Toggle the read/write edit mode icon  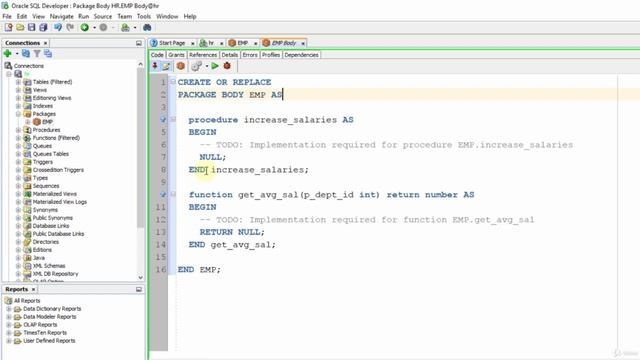point(166,66)
